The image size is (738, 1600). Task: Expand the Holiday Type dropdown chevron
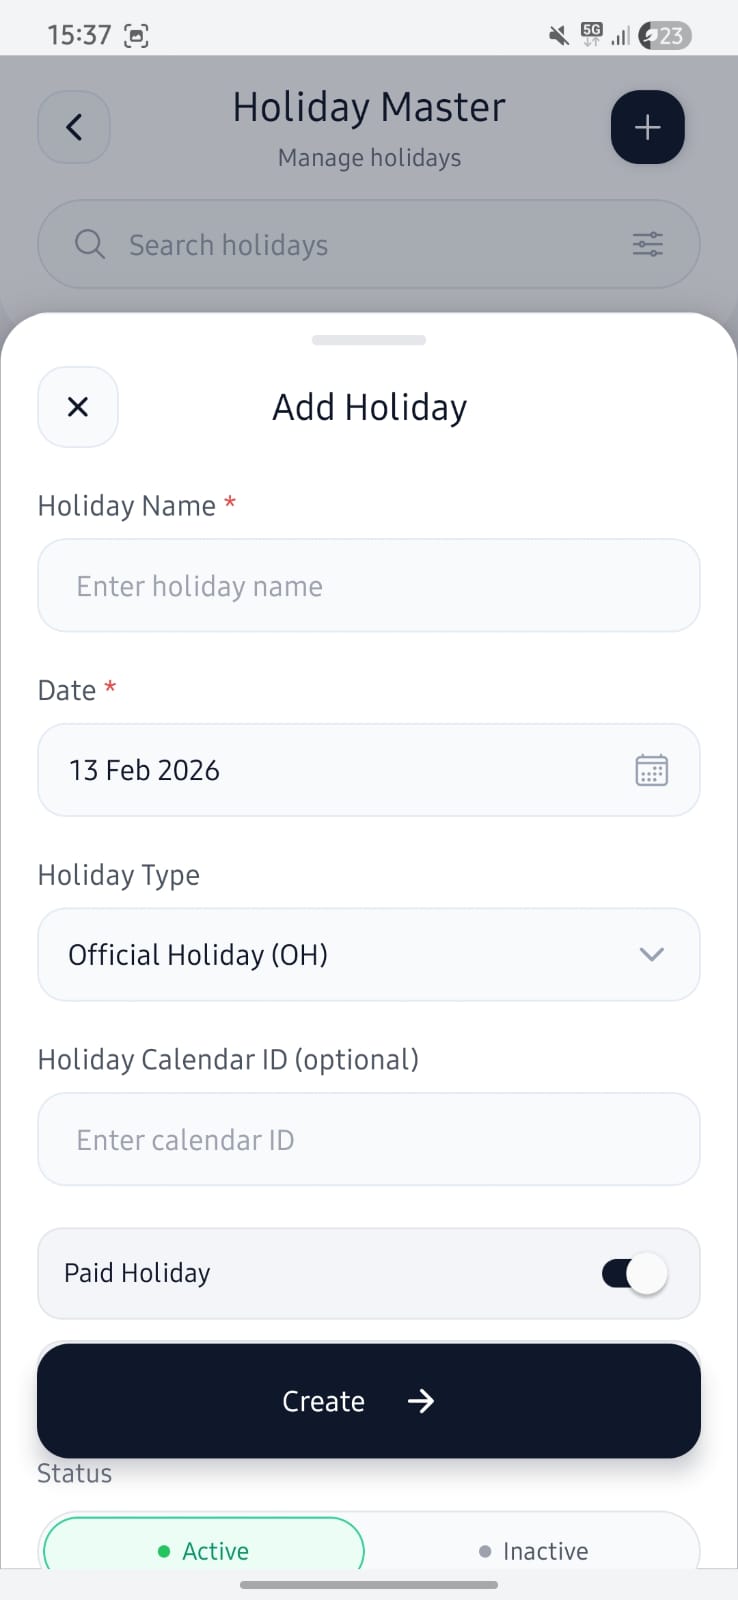(651, 954)
